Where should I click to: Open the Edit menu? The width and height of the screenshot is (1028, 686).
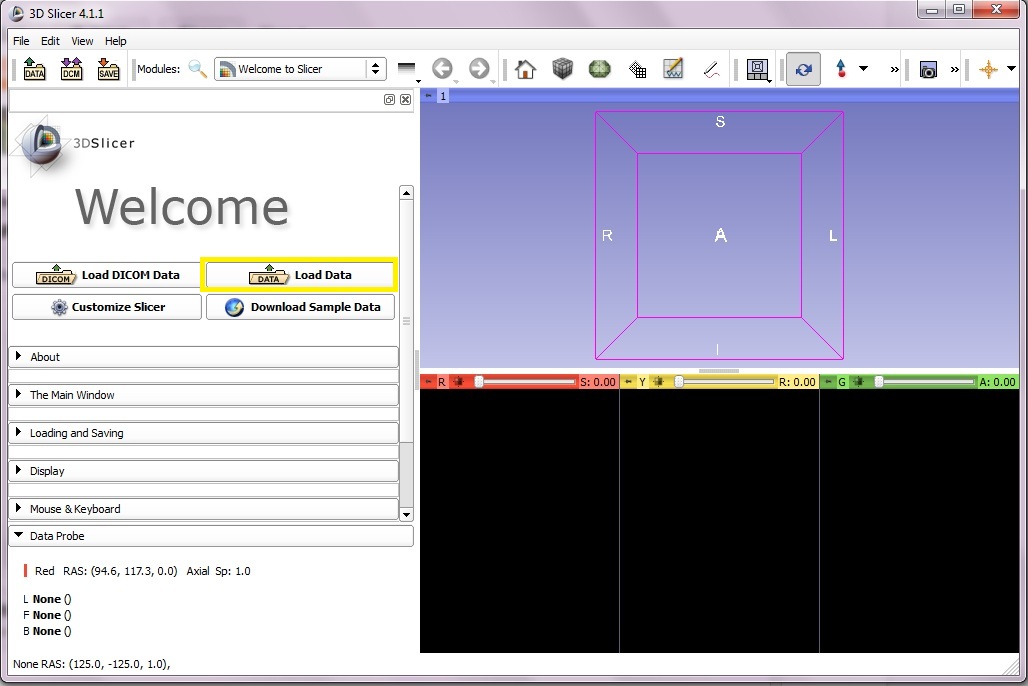[x=50, y=41]
